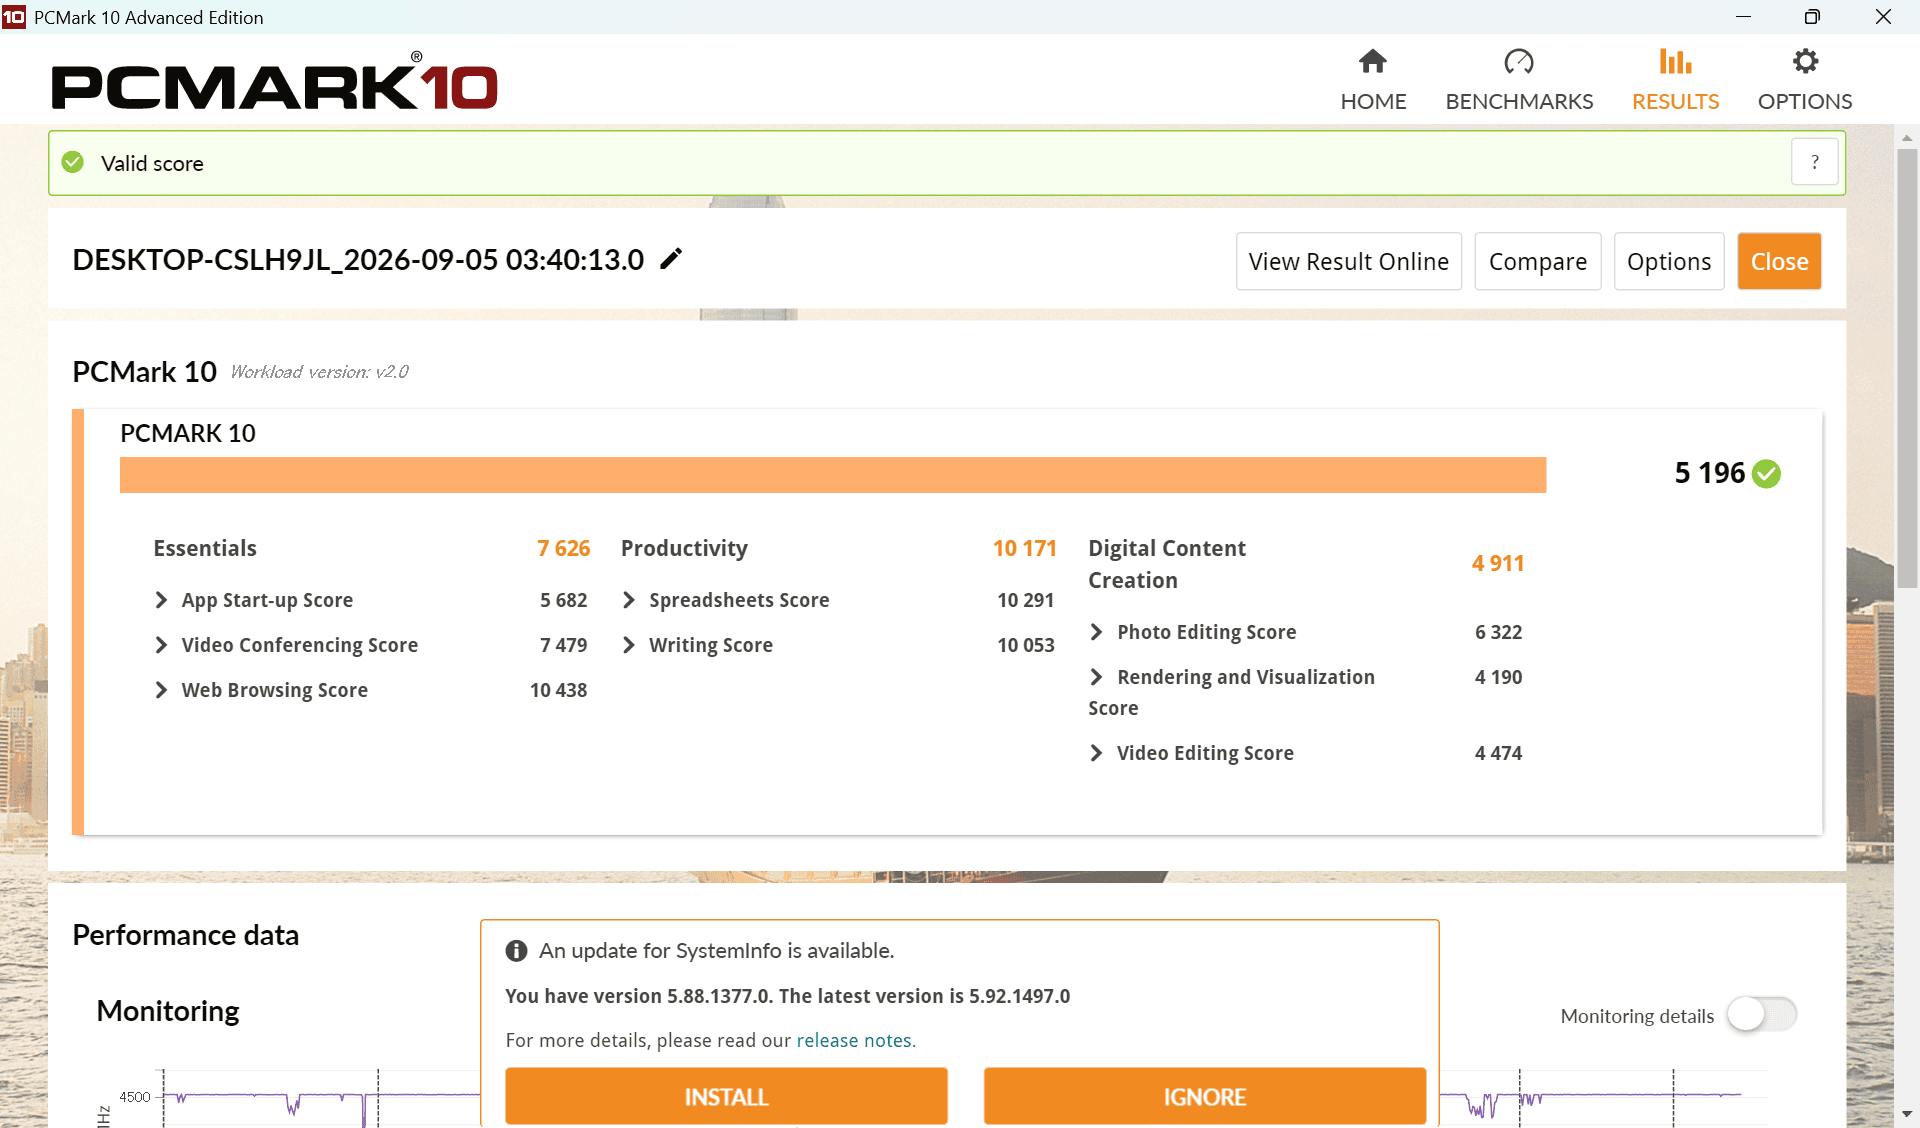Click the Options gear icon
1920x1128 pixels.
[x=1805, y=62]
